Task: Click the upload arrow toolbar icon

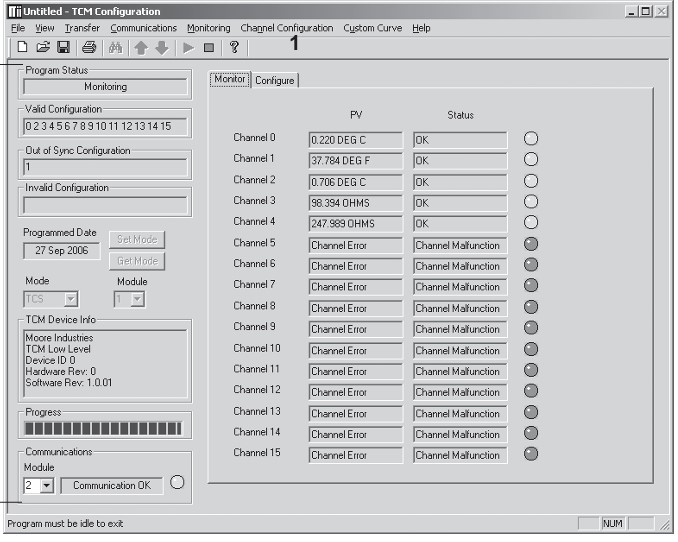Action: [x=141, y=47]
